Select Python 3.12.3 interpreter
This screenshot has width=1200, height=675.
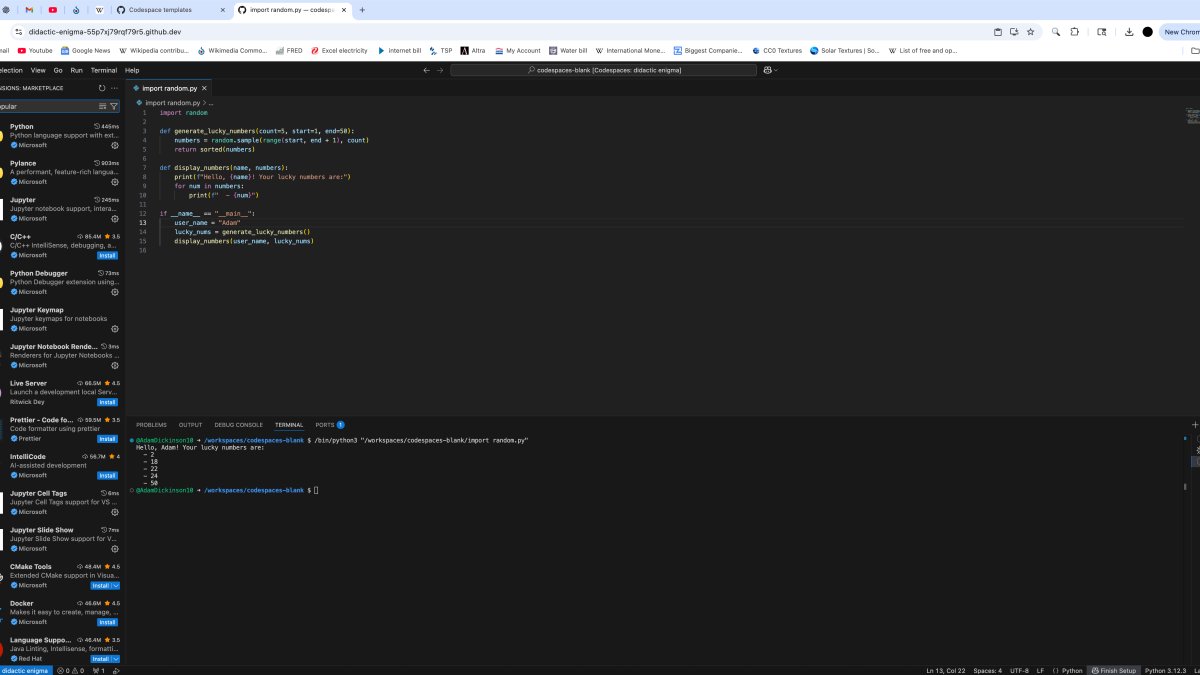[1165, 670]
